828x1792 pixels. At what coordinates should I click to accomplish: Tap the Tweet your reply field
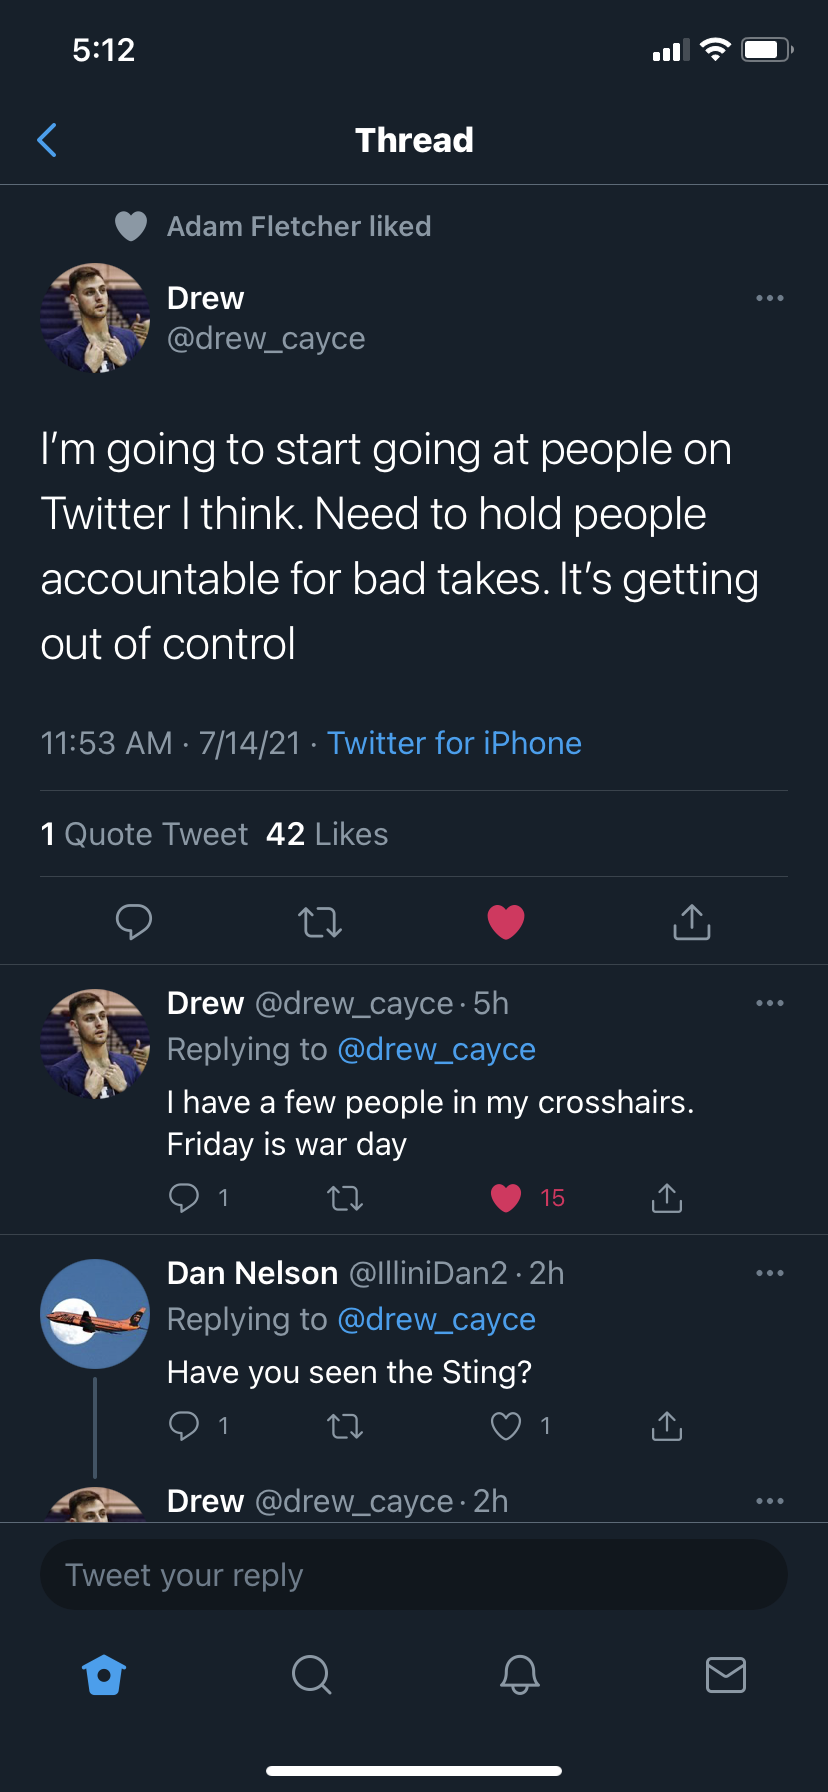[414, 1575]
